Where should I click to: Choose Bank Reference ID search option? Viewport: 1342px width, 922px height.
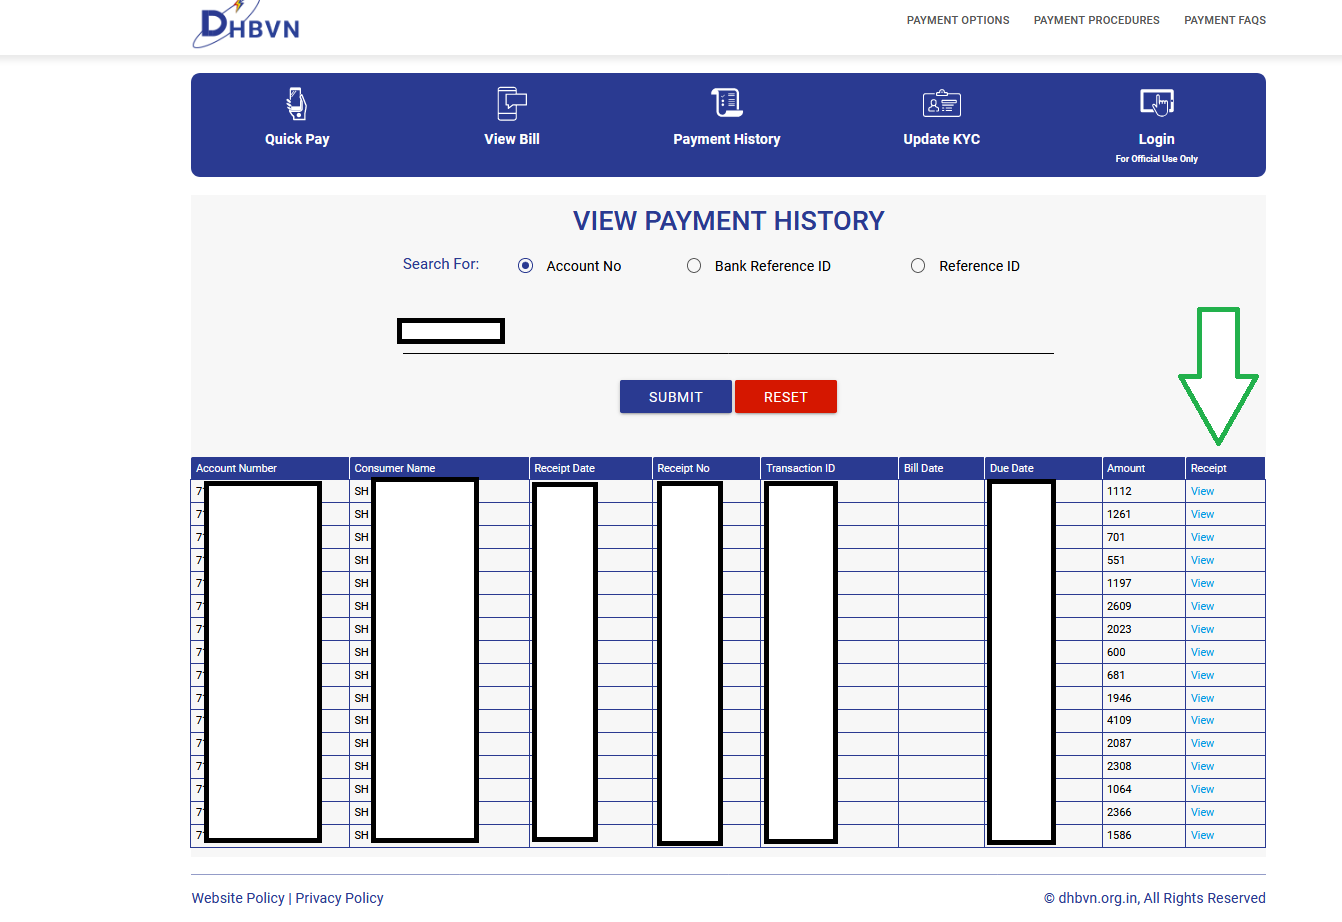pyautogui.click(x=694, y=265)
